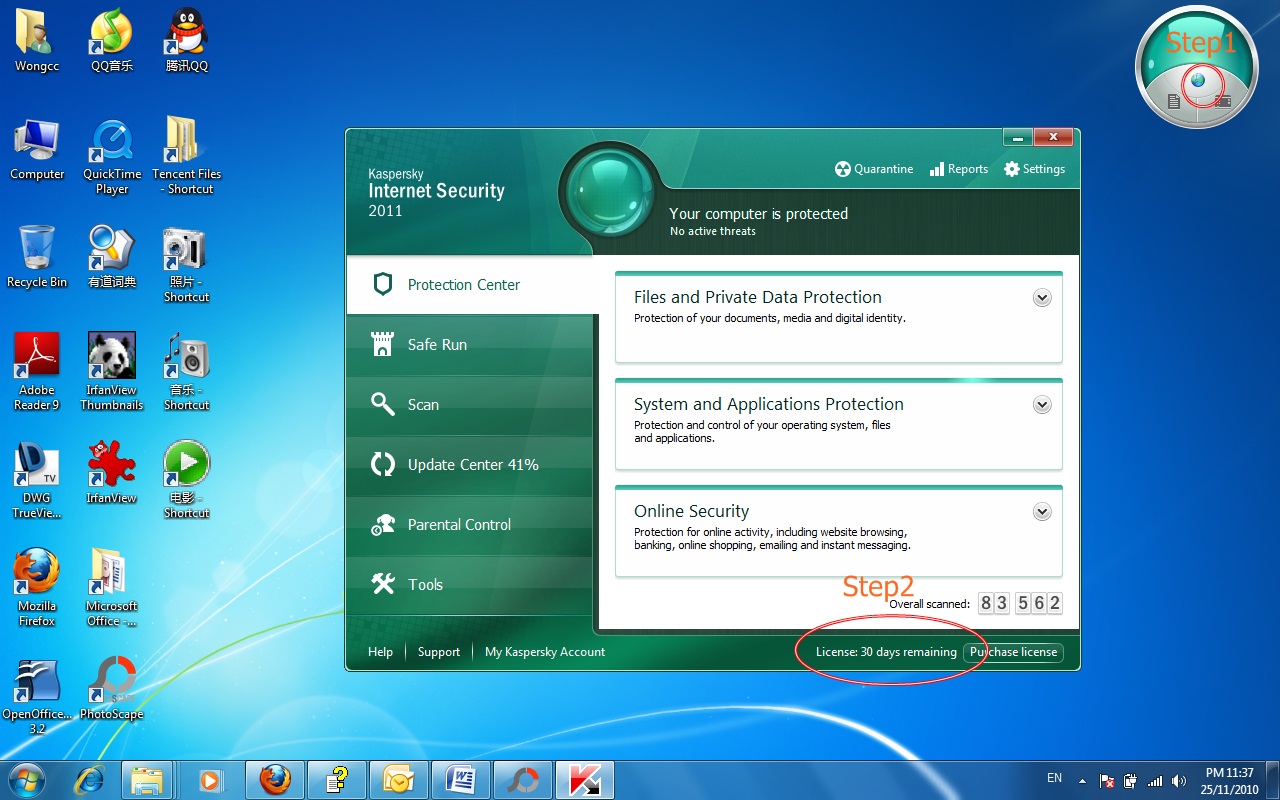Screen dimensions: 1280x800
Task: Select the 电影 - Shortcut desktop icon
Action: [x=187, y=480]
